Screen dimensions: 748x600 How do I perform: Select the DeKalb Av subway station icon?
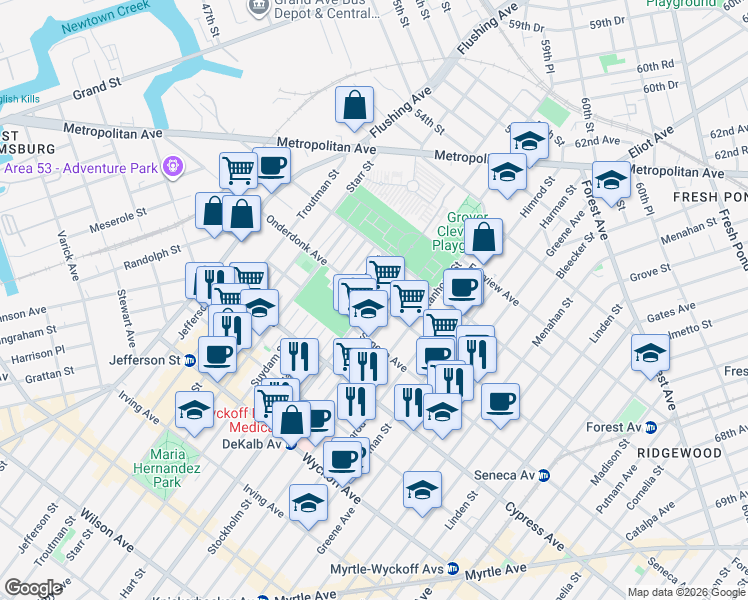click(x=291, y=445)
